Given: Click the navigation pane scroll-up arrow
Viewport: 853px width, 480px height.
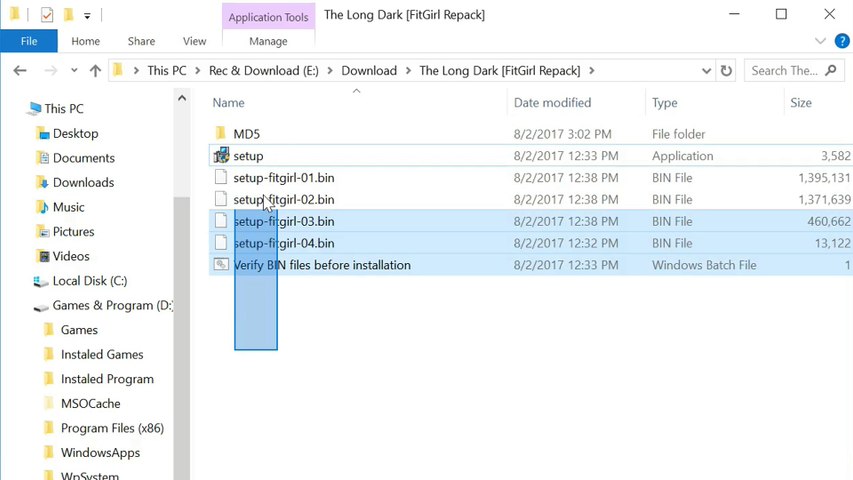Looking at the screenshot, I should 182,98.
